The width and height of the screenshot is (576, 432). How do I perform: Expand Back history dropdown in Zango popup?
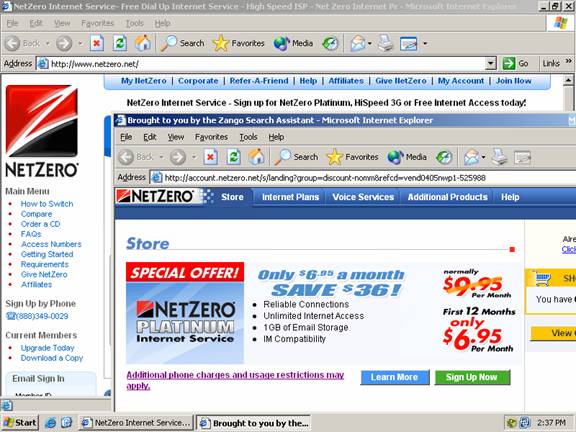point(161,157)
